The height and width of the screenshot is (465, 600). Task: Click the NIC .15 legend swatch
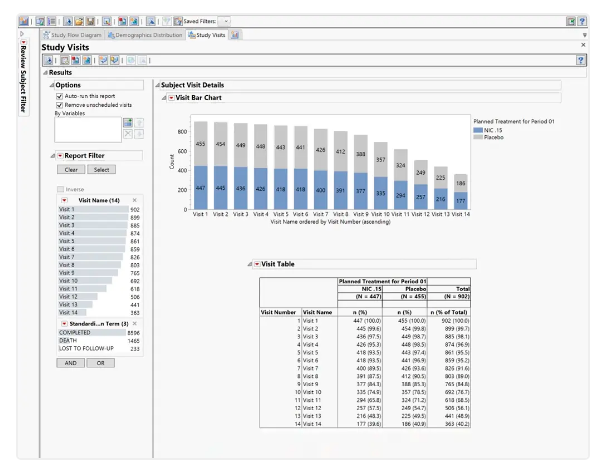478,130
